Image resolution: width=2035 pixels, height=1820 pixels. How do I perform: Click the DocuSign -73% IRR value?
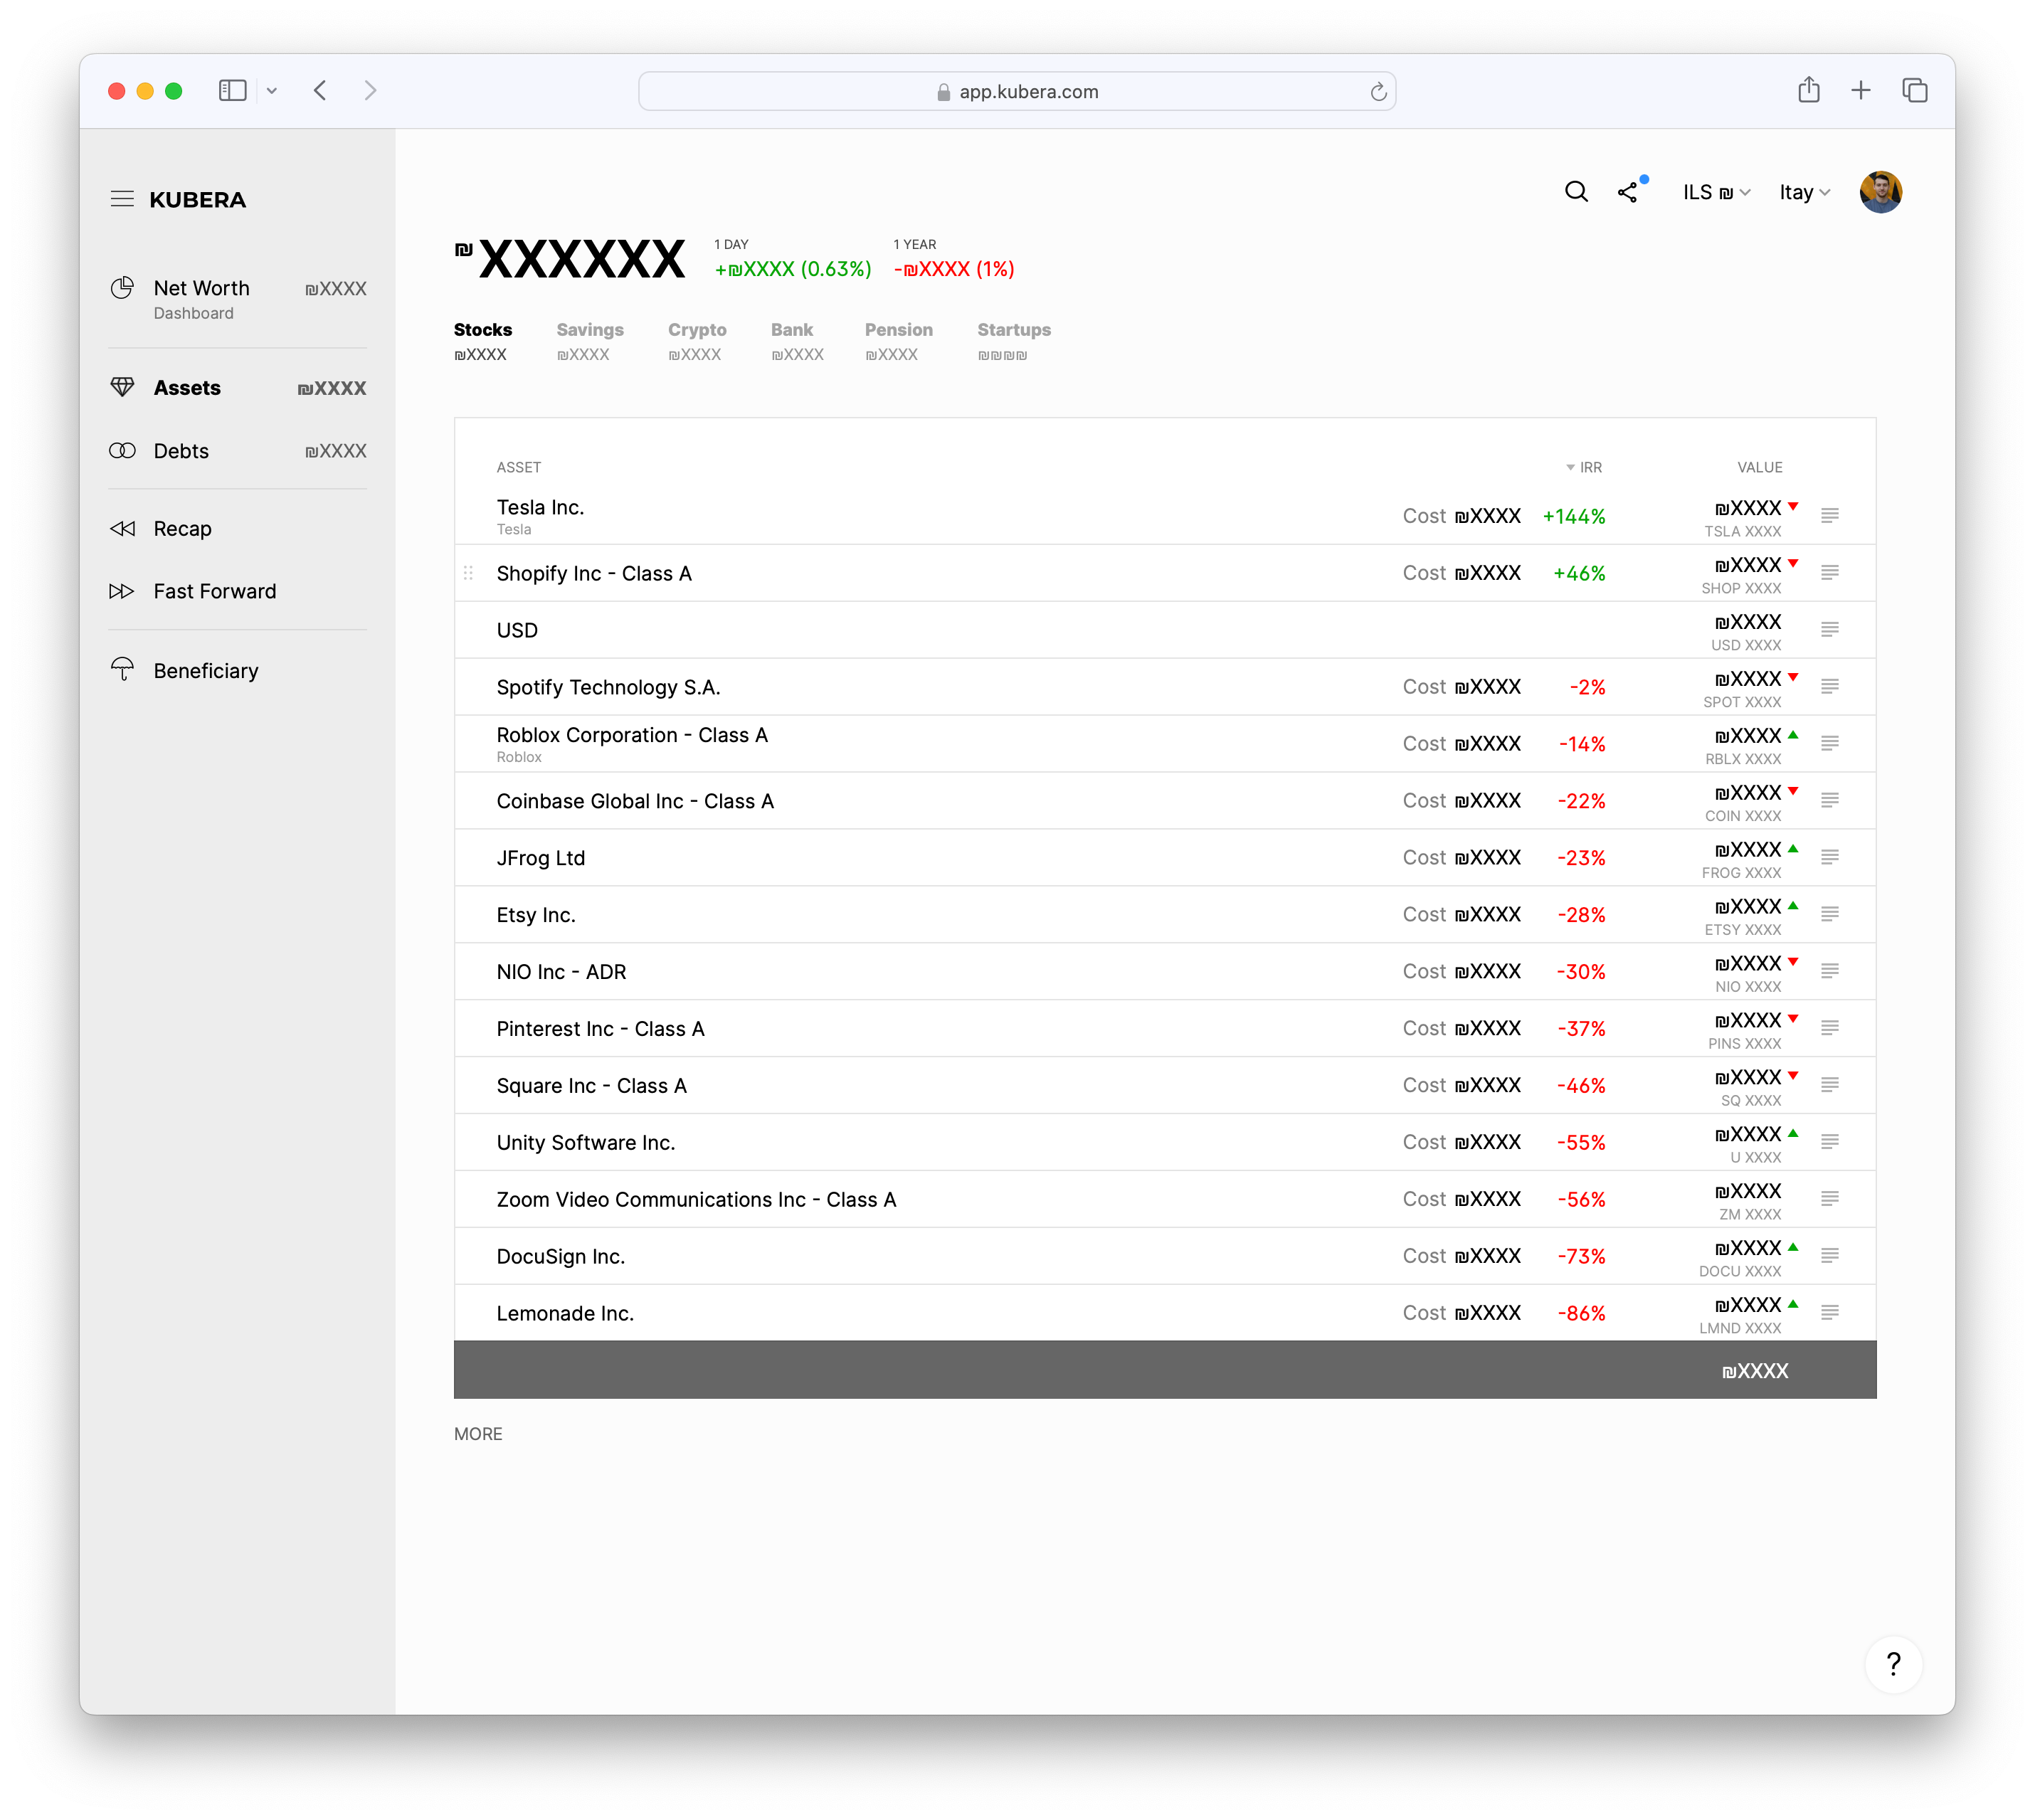pyautogui.click(x=1581, y=1256)
